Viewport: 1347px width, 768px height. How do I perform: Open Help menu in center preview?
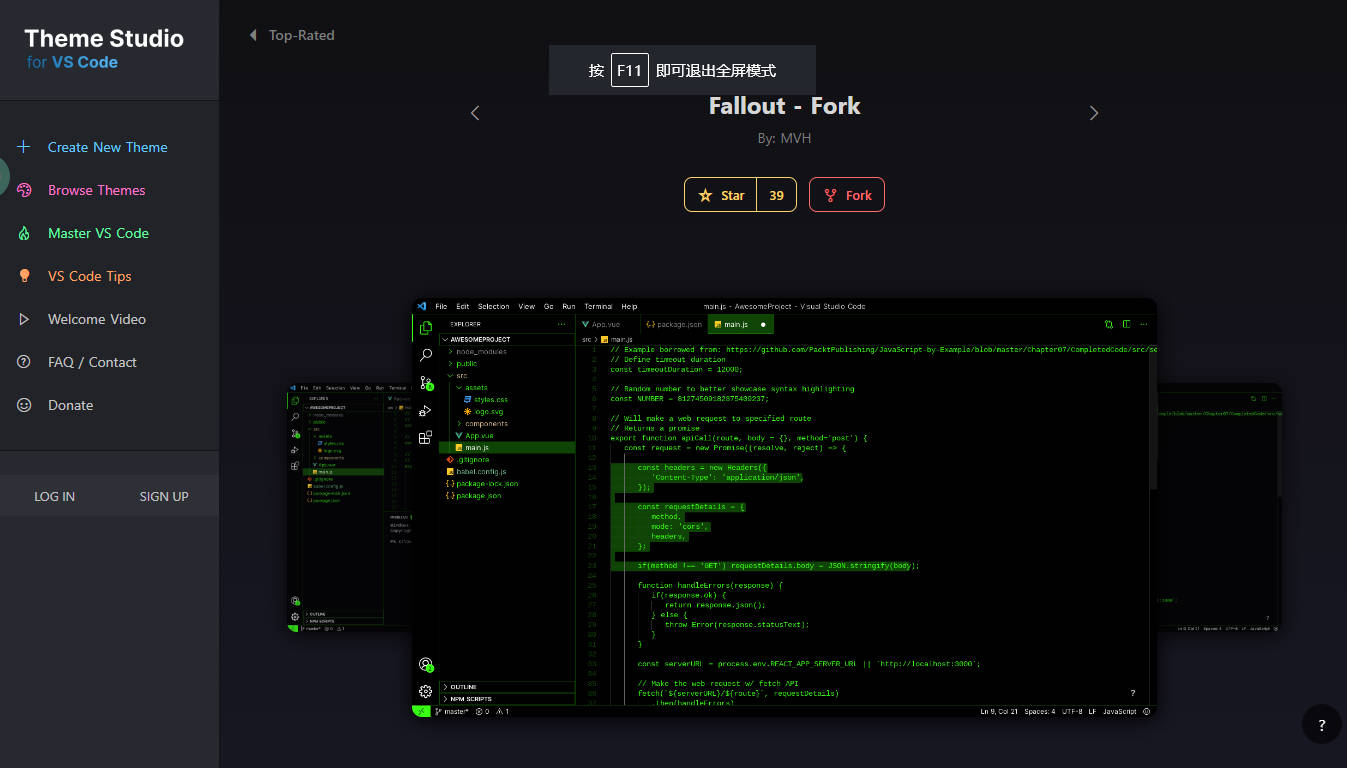(629, 306)
